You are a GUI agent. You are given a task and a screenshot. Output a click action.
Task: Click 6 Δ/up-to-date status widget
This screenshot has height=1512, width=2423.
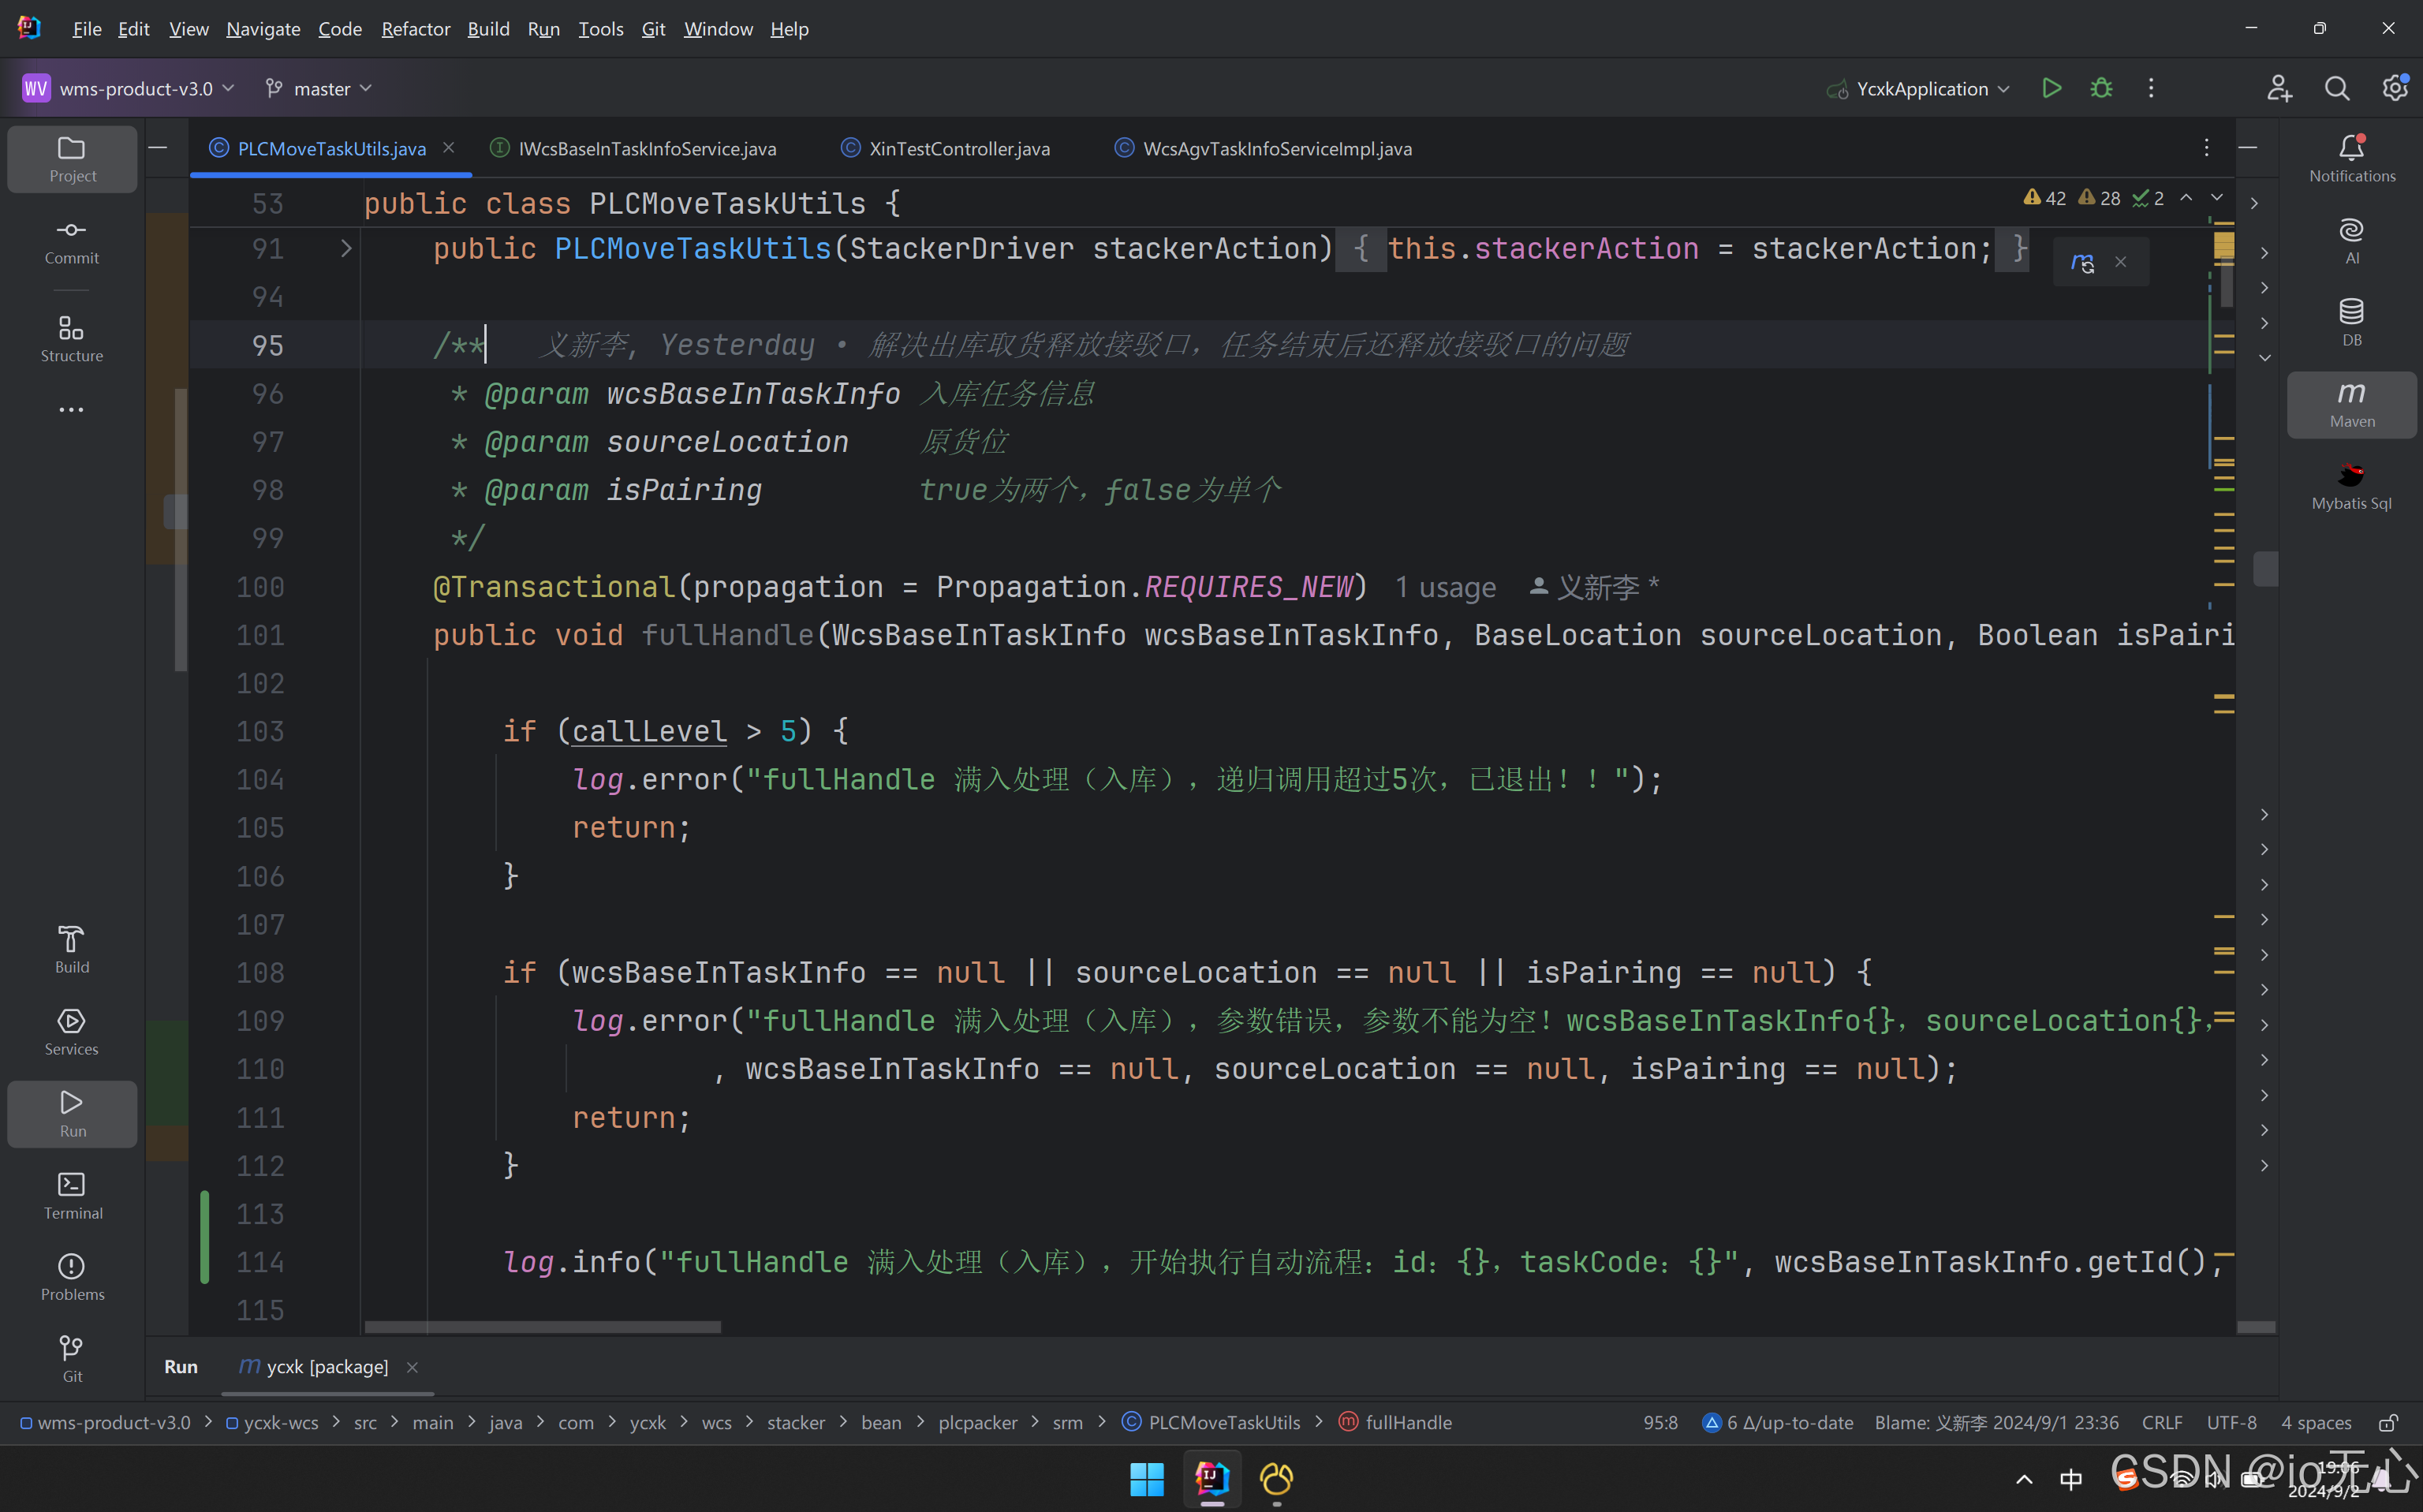click(x=1778, y=1422)
